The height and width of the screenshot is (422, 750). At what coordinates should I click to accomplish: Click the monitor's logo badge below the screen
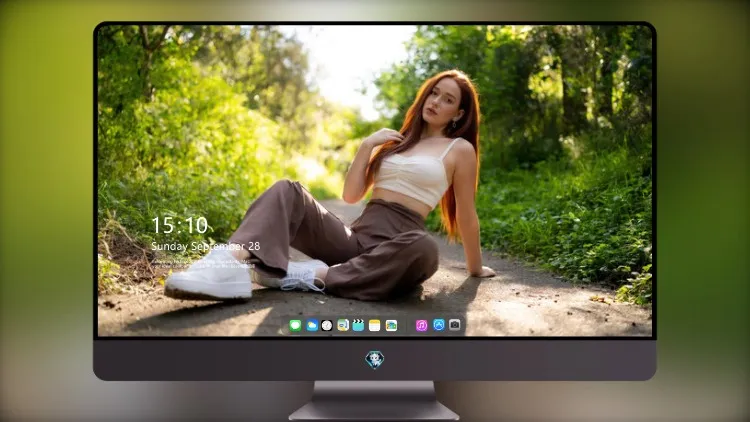point(375,360)
